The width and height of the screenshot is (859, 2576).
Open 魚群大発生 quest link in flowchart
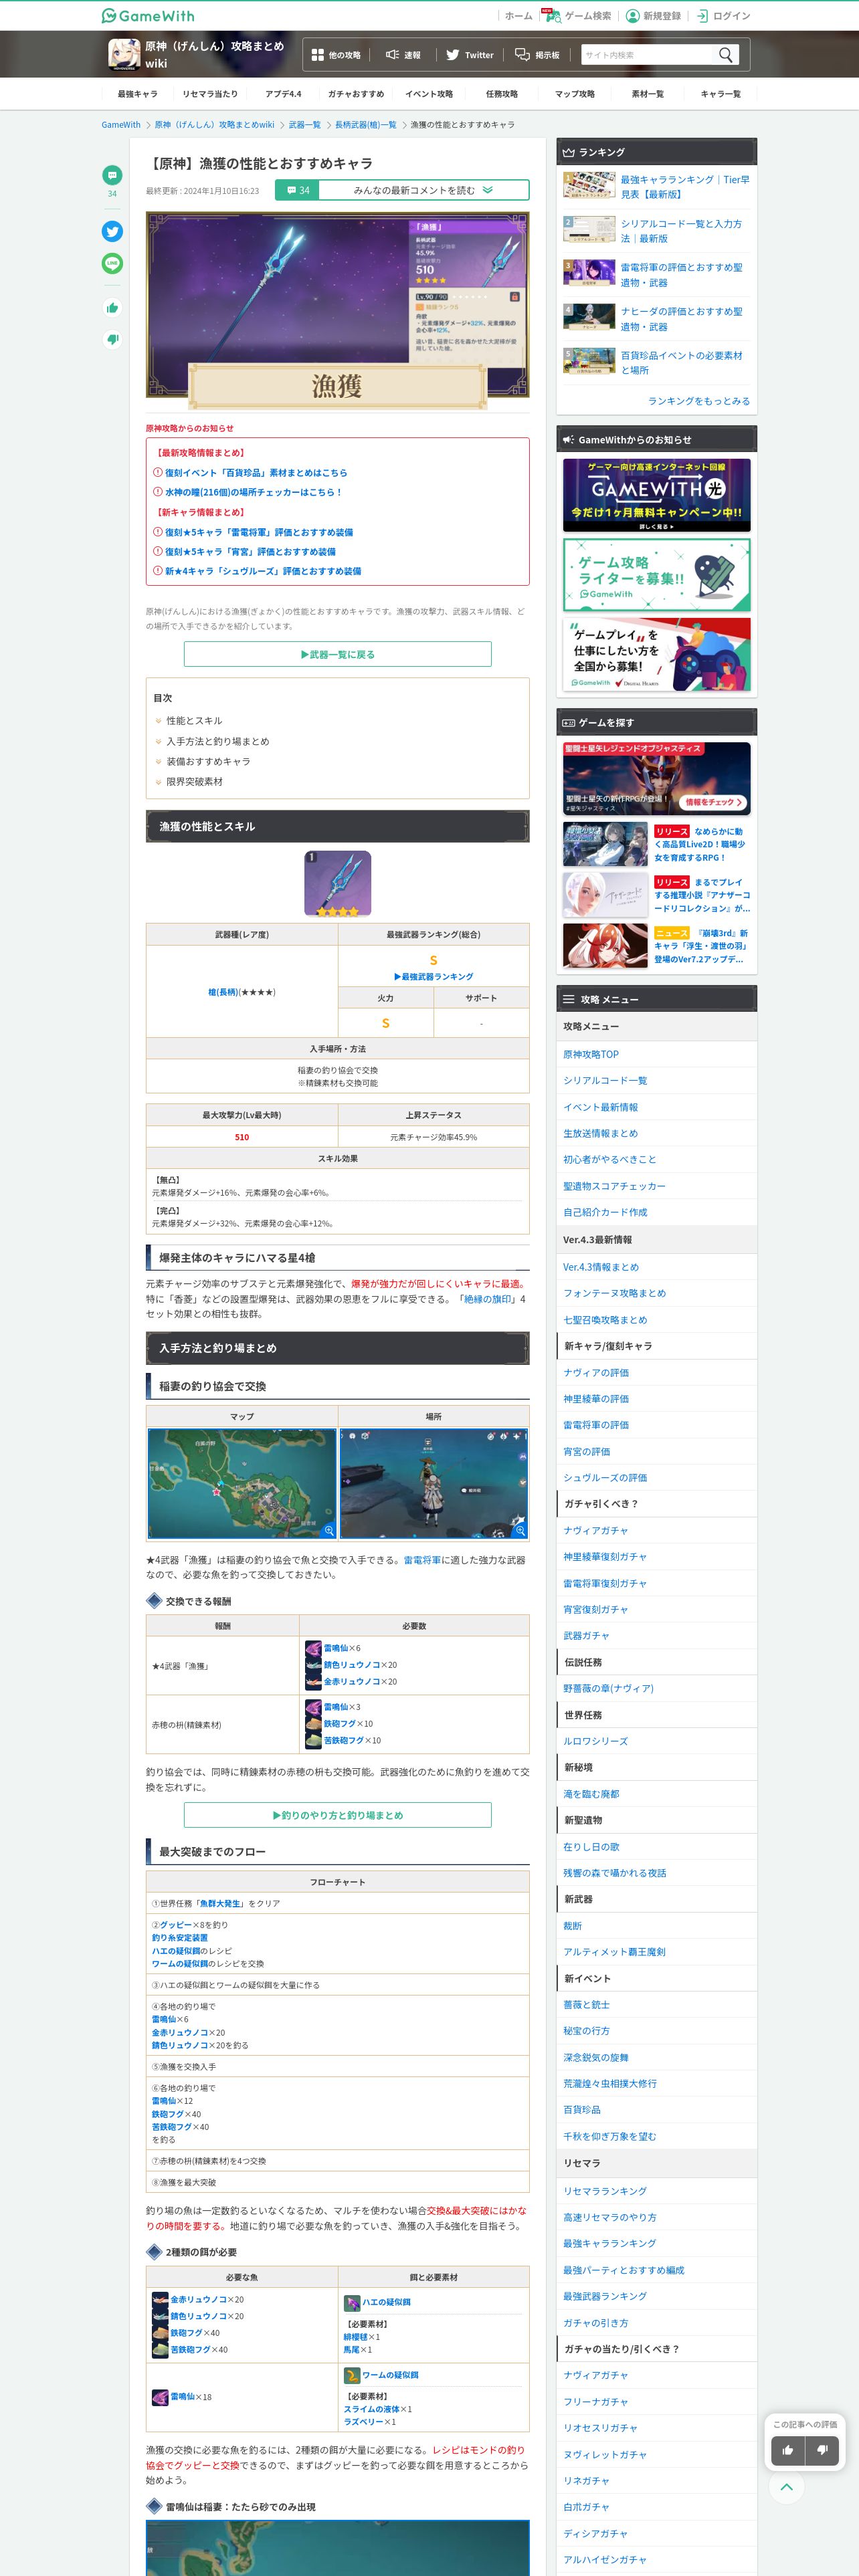point(220,1904)
